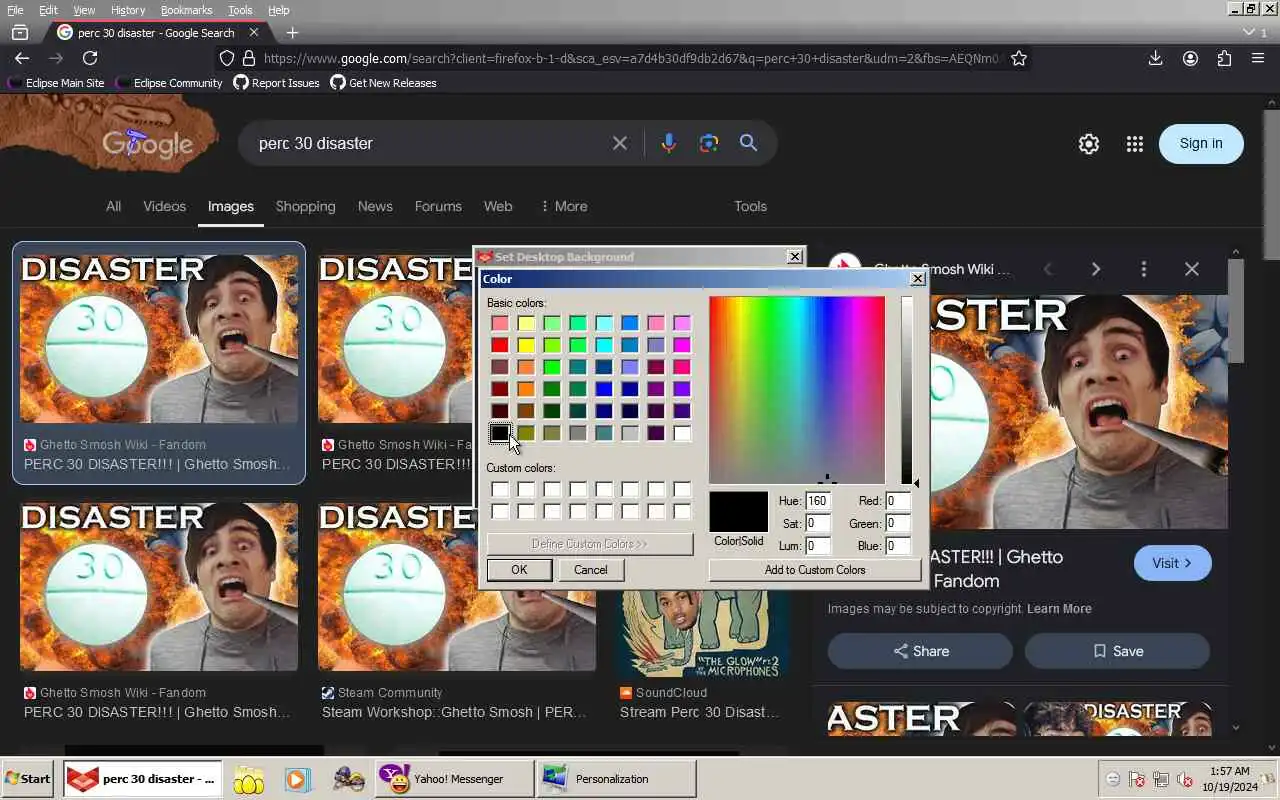This screenshot has height=800, width=1280.
Task: Open the Google apps grid
Action: 1134,144
